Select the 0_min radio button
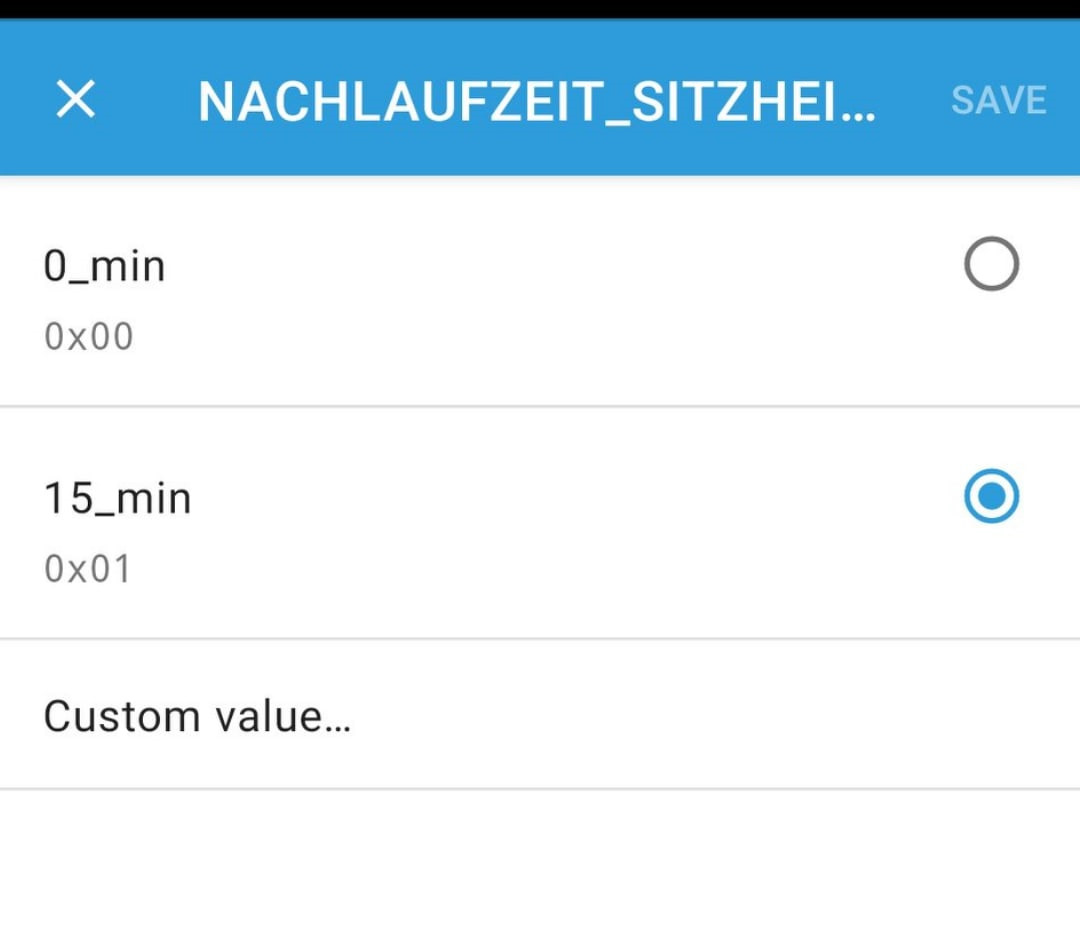Screen dimensions: 1080x950 click(991, 265)
